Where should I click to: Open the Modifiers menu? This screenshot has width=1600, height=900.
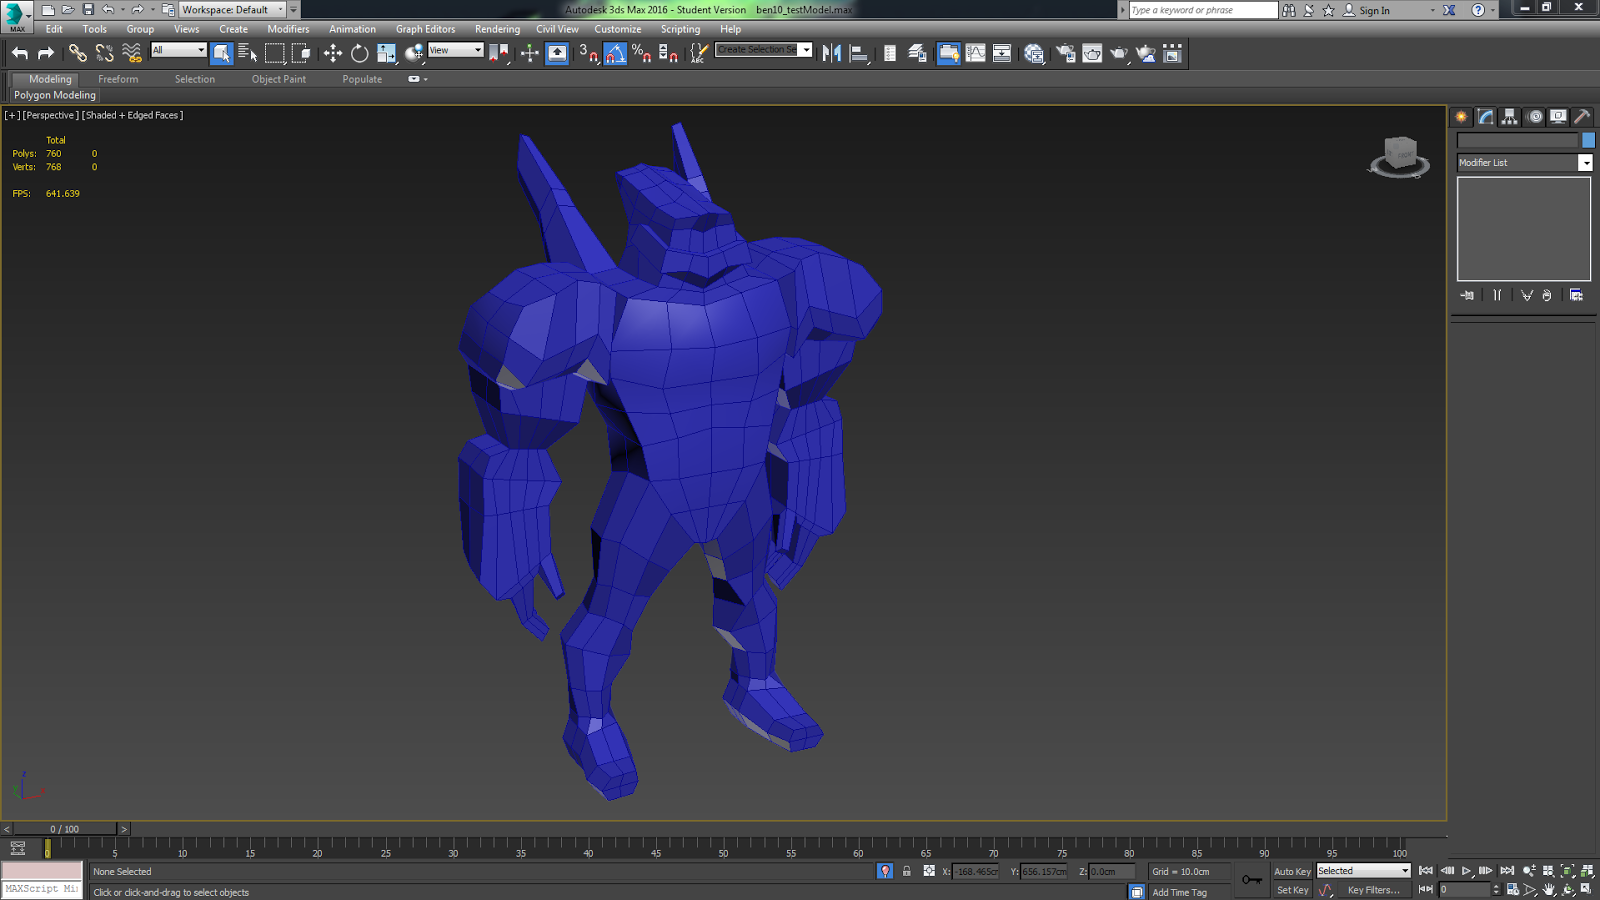tap(288, 29)
